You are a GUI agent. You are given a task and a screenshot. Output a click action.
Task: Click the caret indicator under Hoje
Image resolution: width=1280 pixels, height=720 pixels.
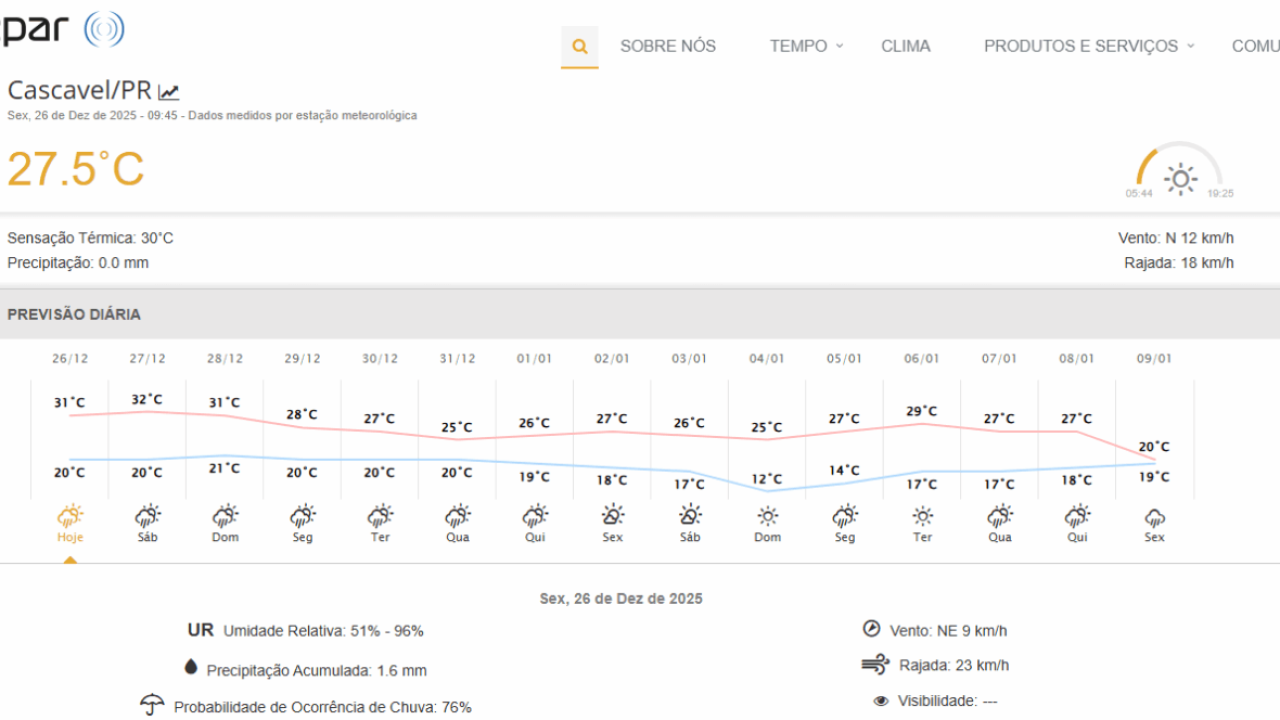coord(69,558)
